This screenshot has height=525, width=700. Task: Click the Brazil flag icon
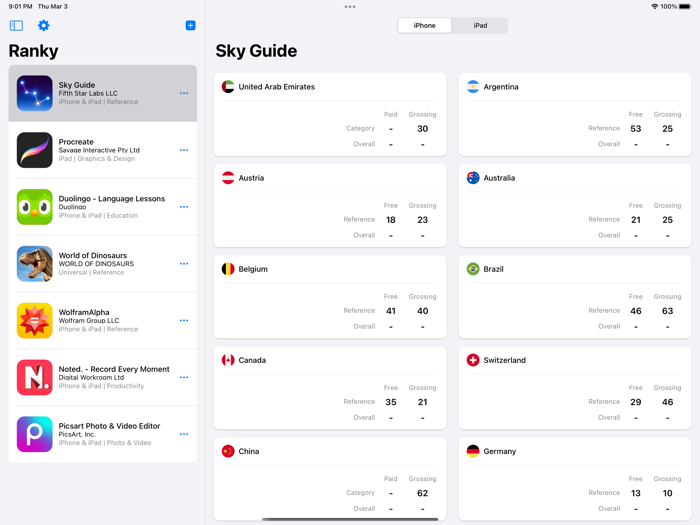click(x=473, y=269)
